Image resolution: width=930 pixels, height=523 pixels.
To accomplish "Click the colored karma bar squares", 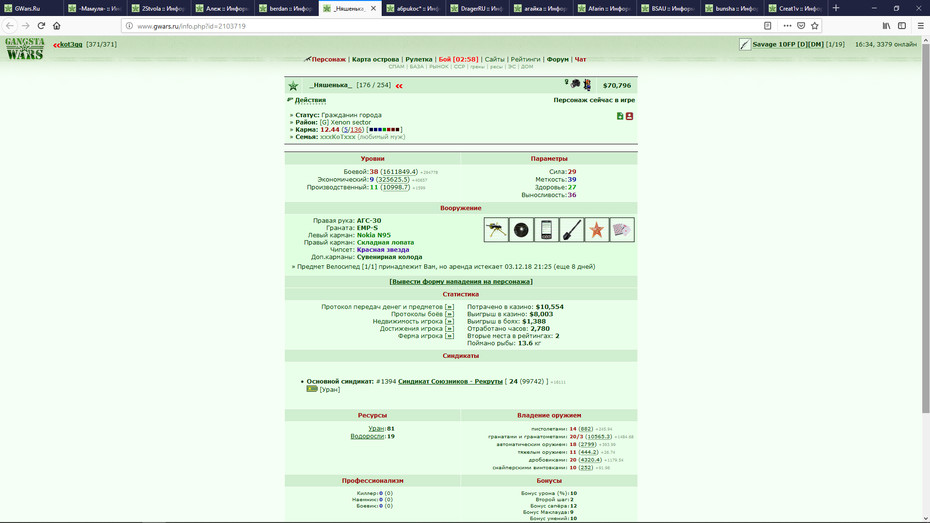I will 384,130.
